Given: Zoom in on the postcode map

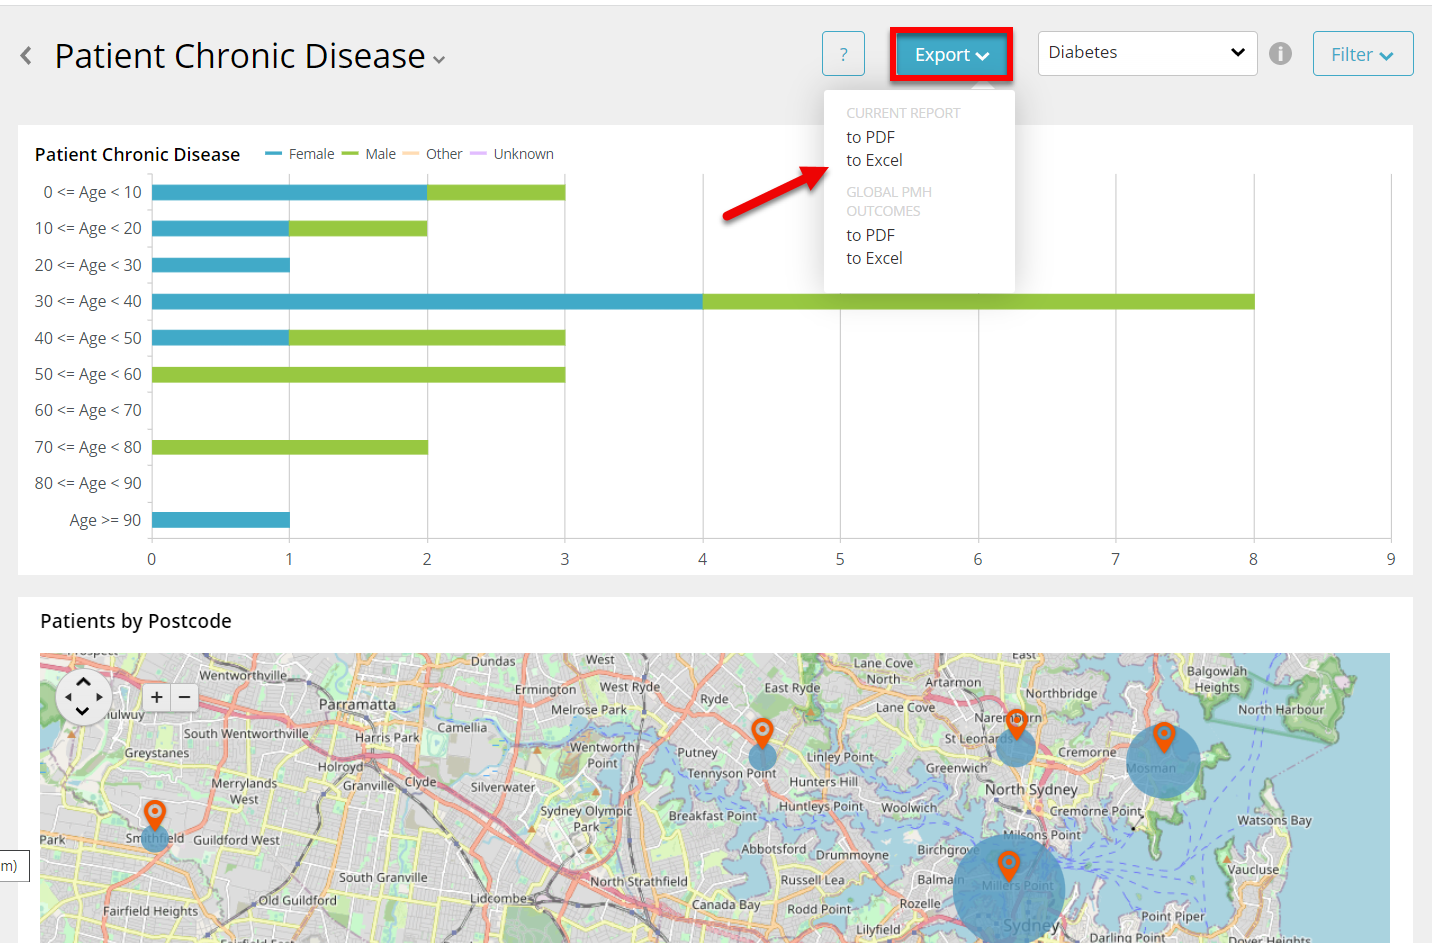Looking at the screenshot, I should pyautogui.click(x=157, y=697).
